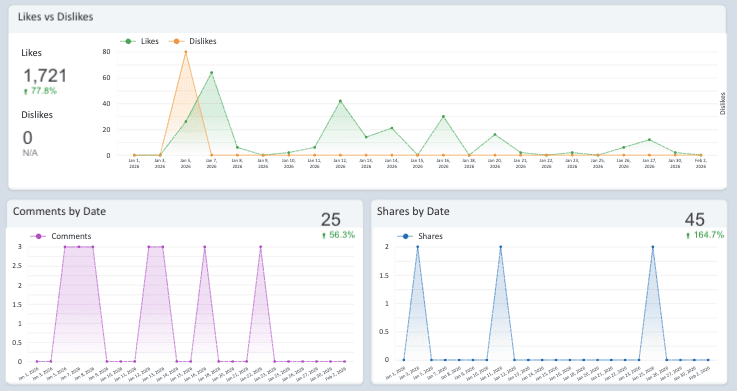This screenshot has width=737, height=391.
Task: Click the Likes stat label above 1,721
Action: pos(31,53)
